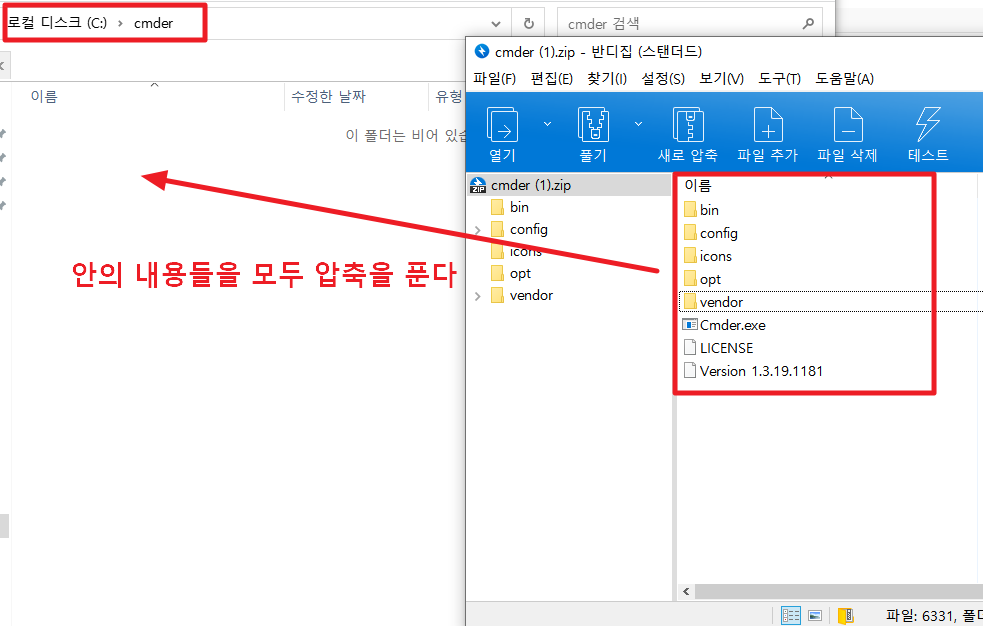Click the image preview icon in status bar
The image size is (983, 626).
point(815,616)
